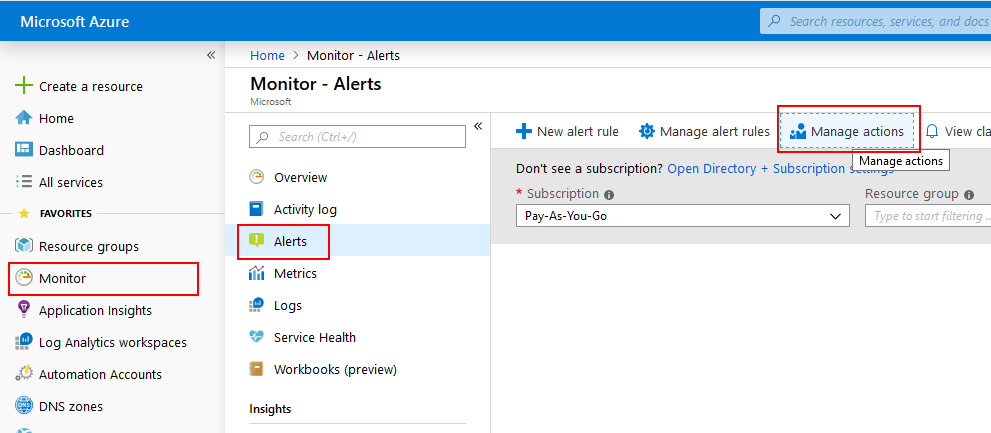
Task: Click Open Directory + Subscription settings link
Action: pos(781,169)
